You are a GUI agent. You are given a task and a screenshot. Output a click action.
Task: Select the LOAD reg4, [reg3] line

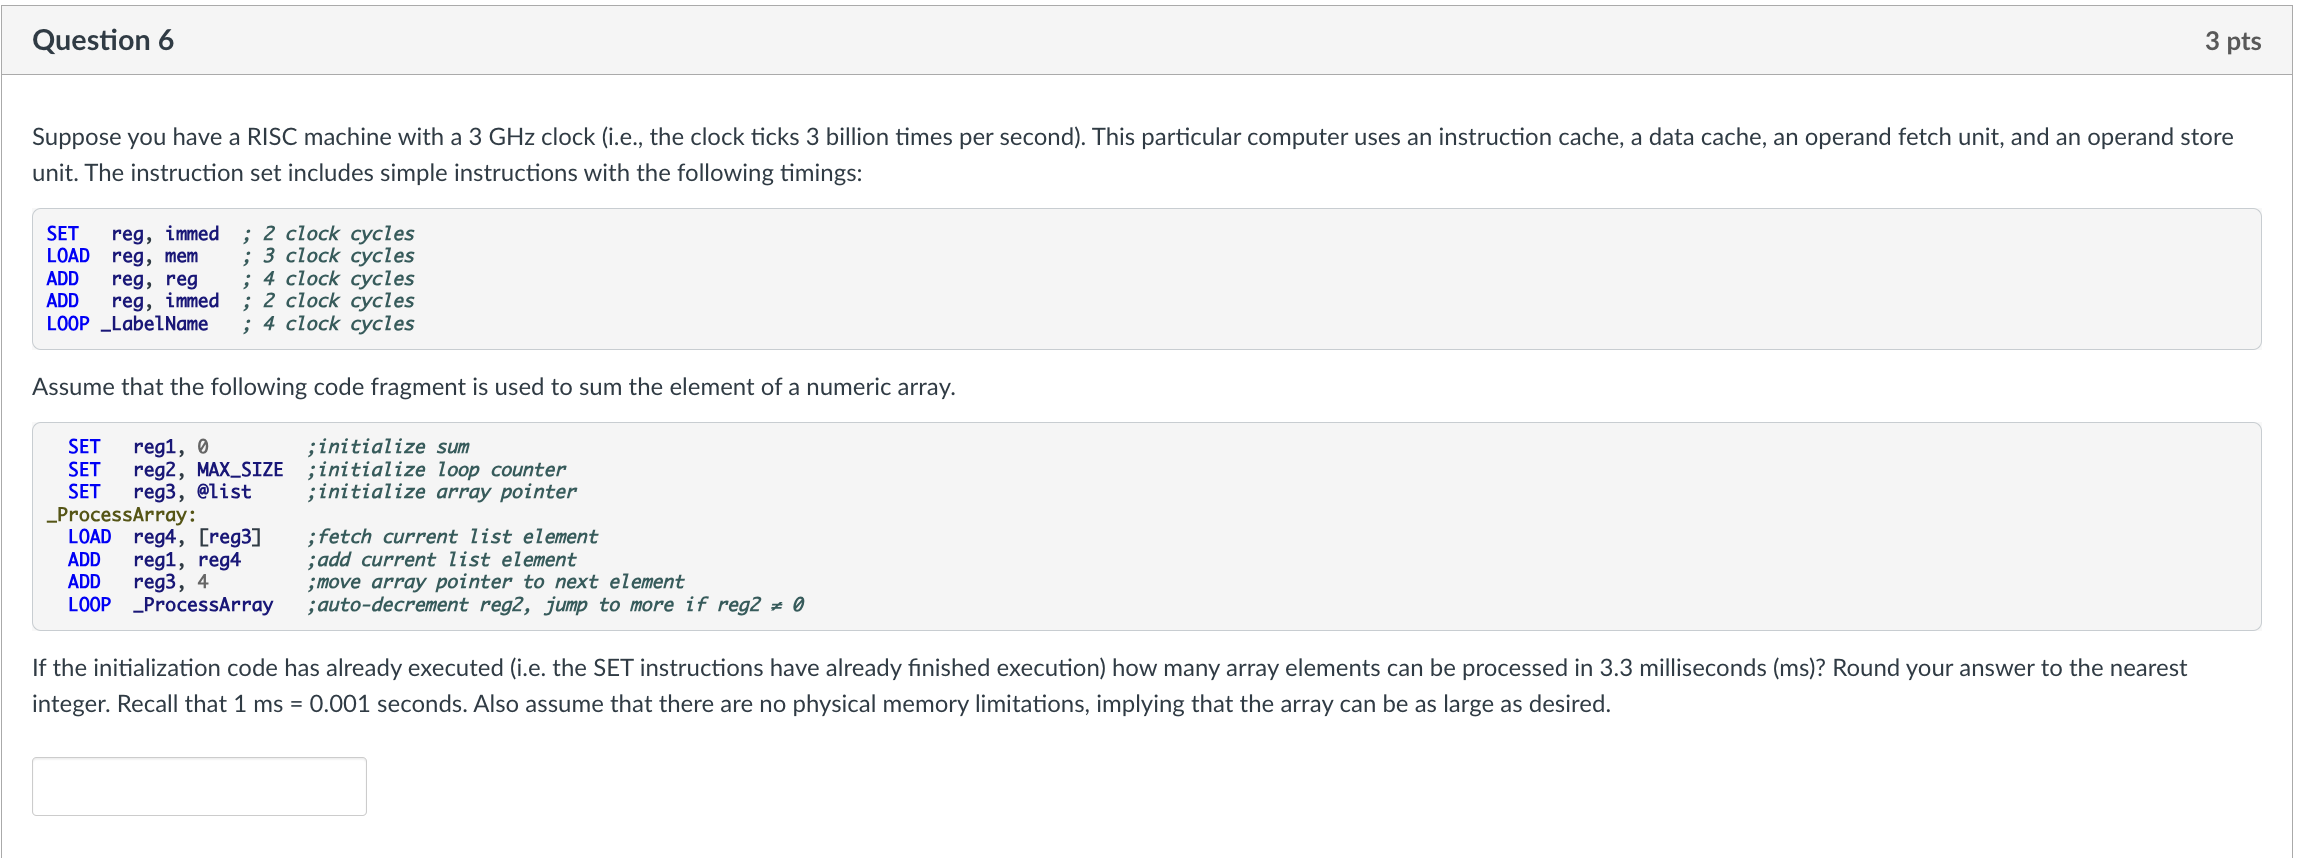point(165,536)
